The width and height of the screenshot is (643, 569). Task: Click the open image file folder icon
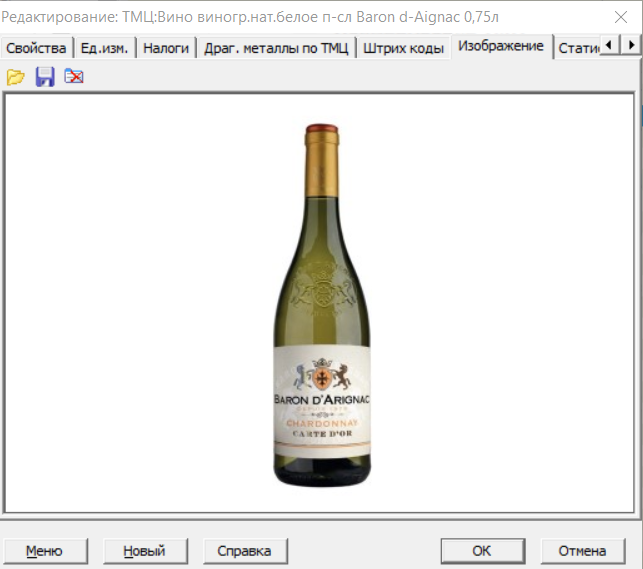click(x=16, y=77)
